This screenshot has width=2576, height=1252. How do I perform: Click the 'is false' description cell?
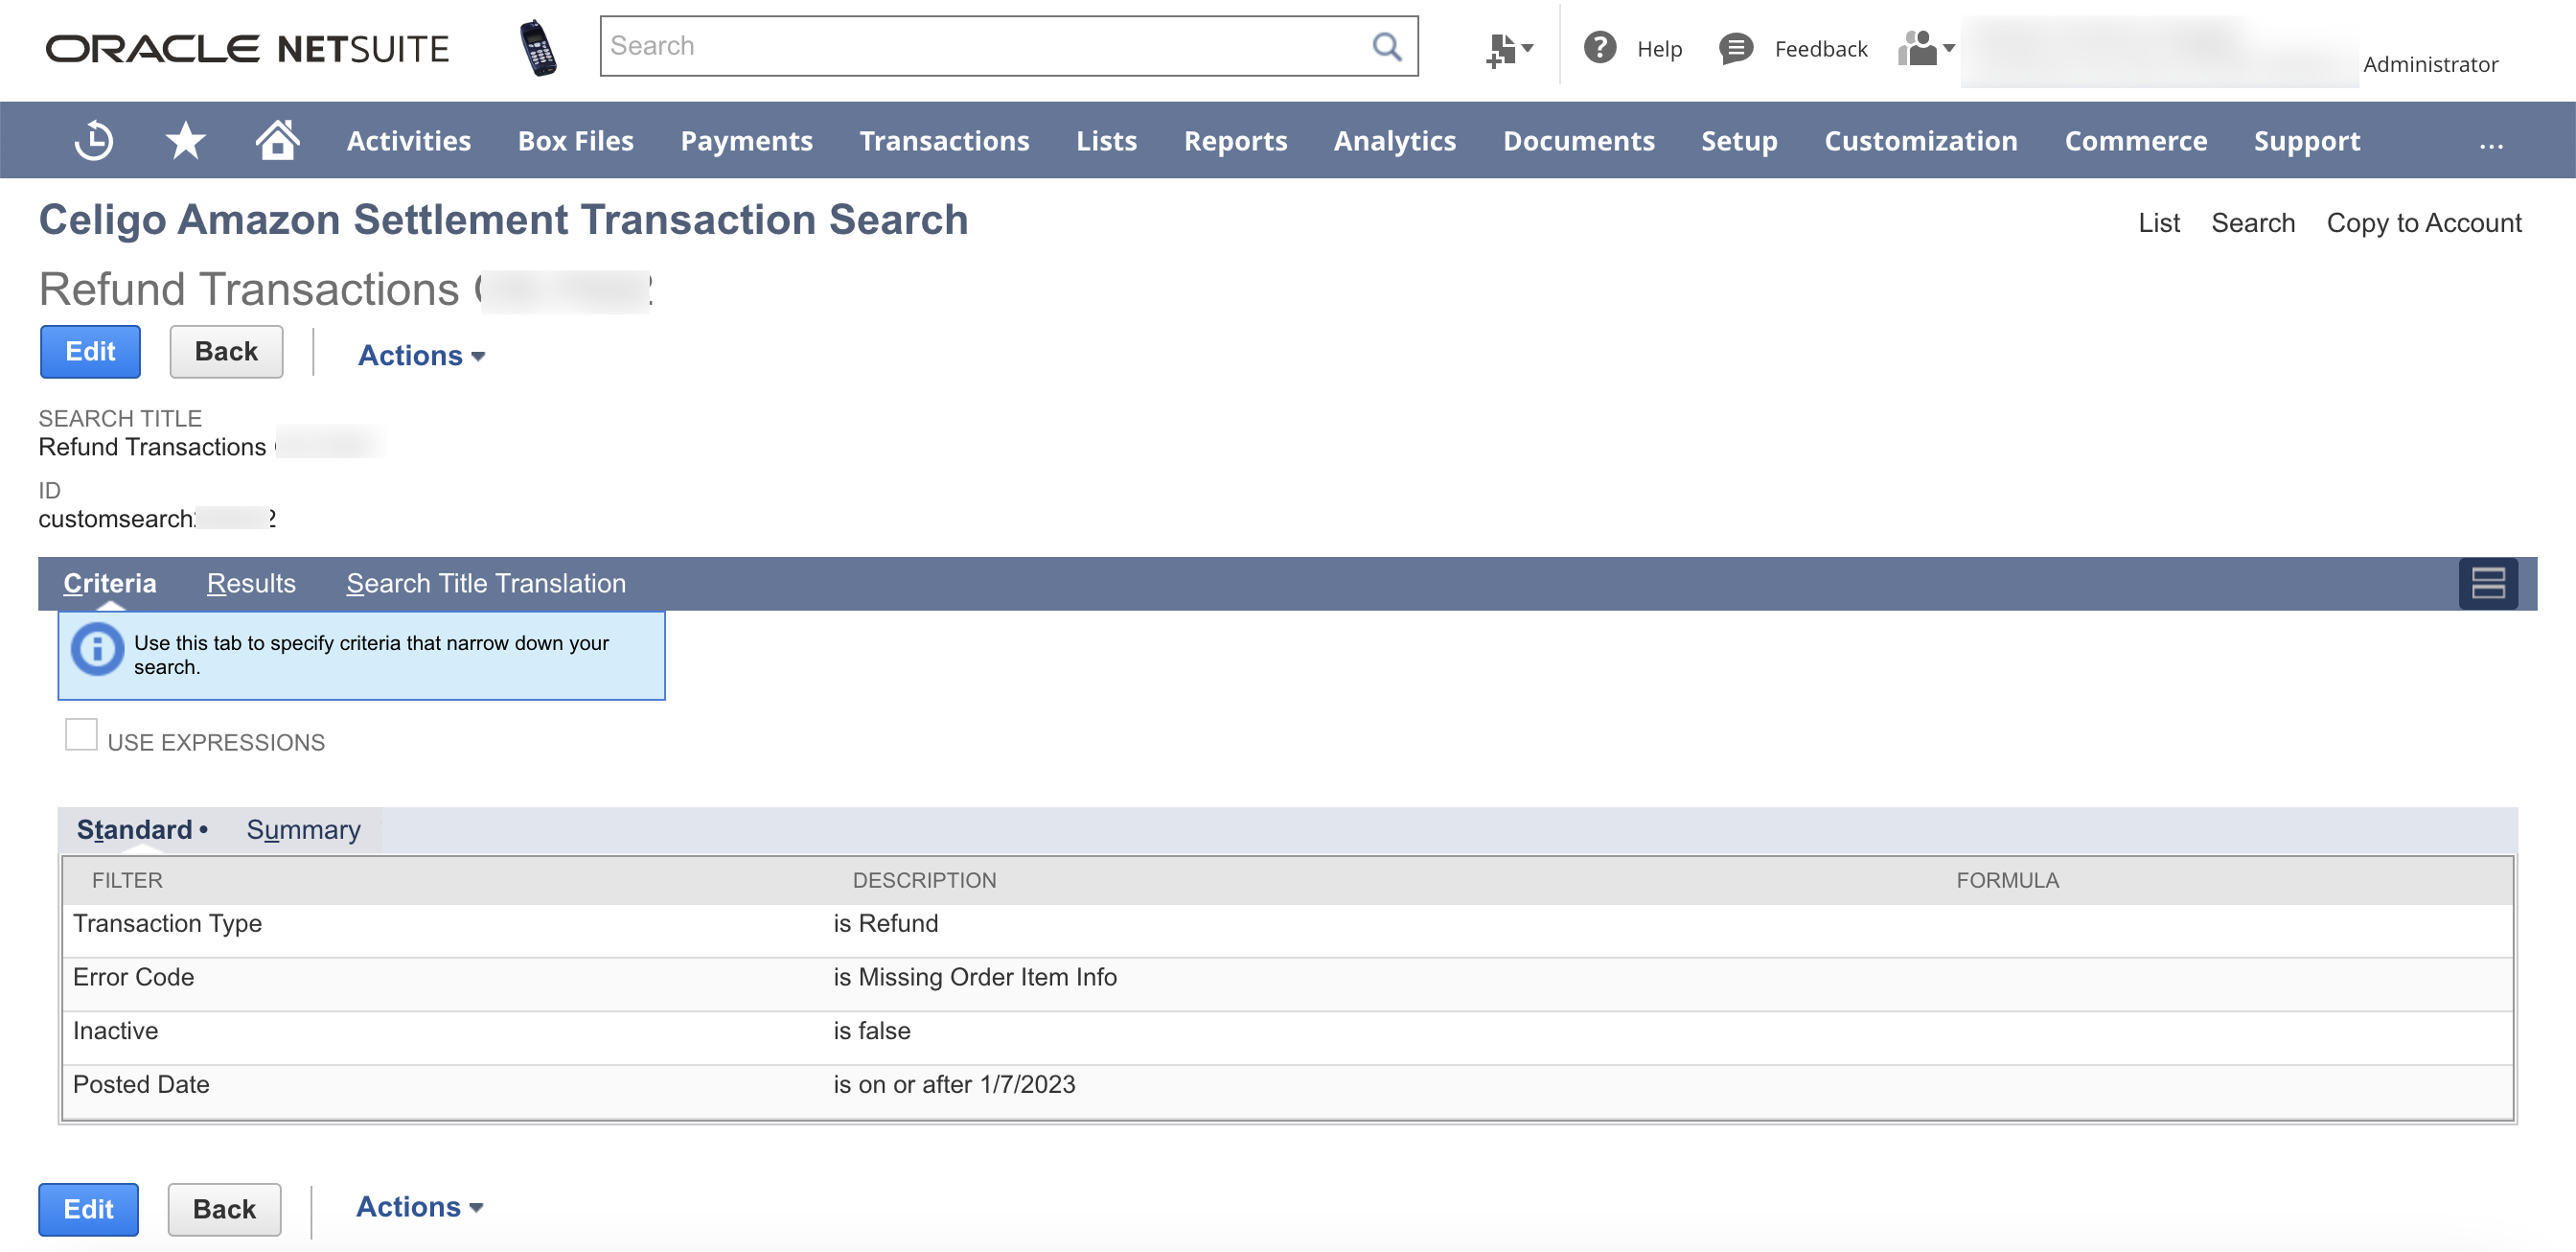(871, 1030)
